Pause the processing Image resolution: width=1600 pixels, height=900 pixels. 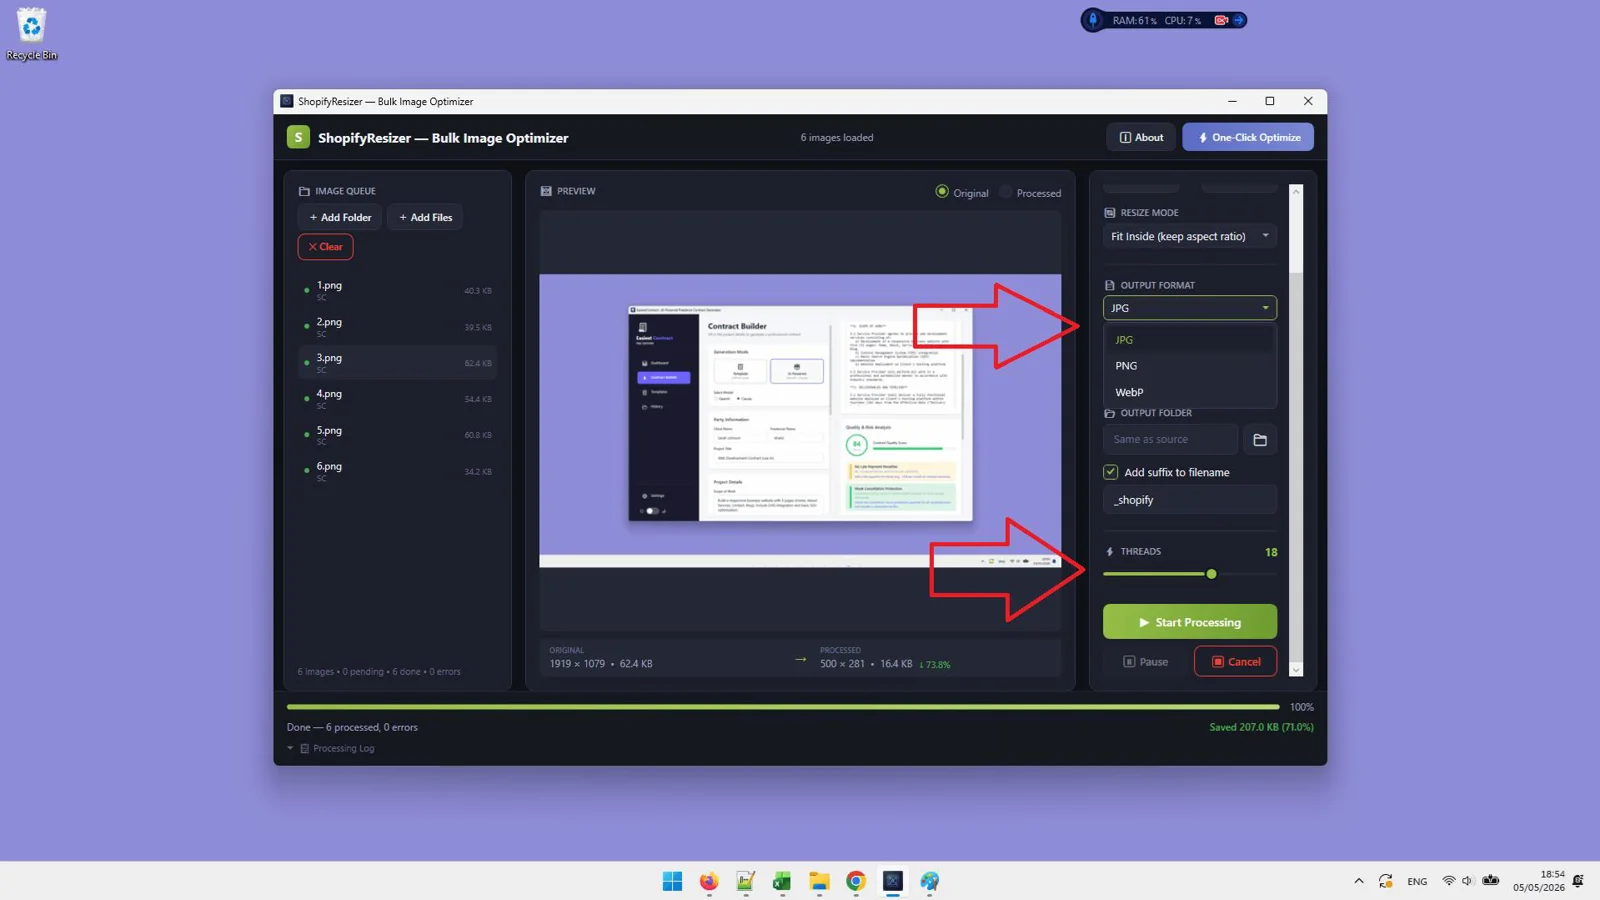(1146, 662)
